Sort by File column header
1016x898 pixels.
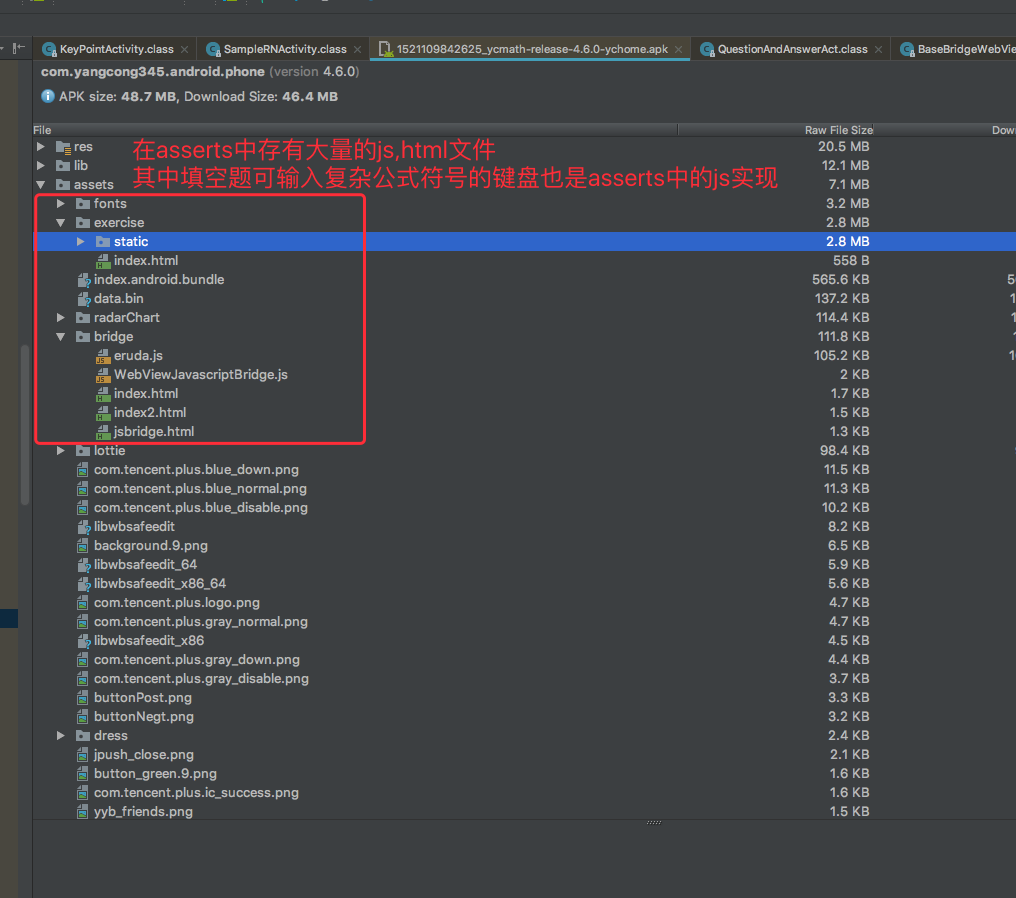[x=355, y=130]
